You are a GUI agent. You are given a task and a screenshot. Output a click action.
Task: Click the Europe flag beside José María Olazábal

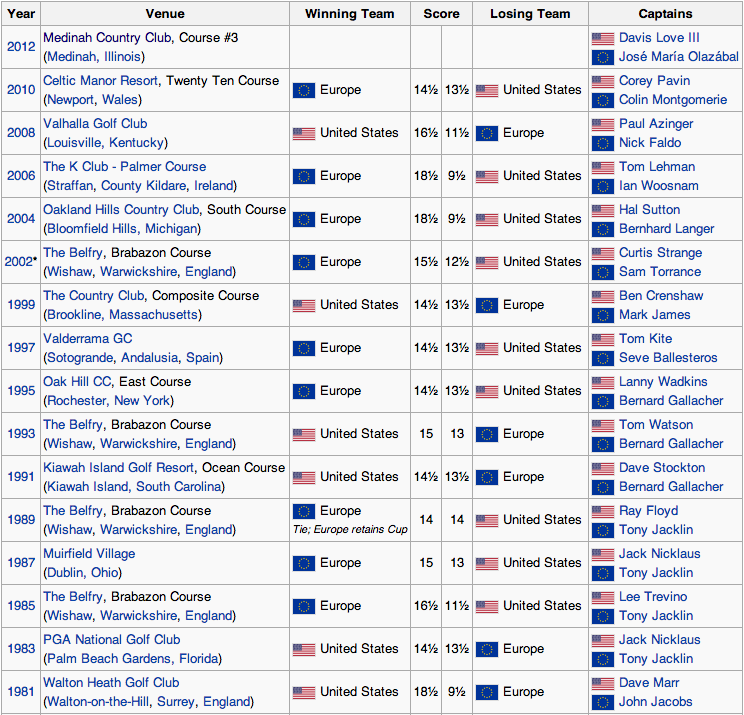(603, 57)
